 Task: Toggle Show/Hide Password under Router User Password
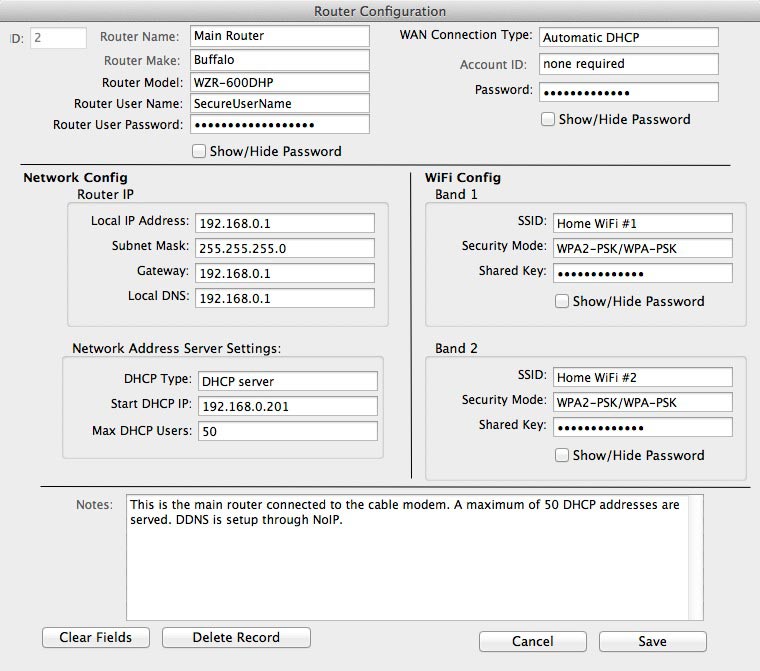(199, 152)
